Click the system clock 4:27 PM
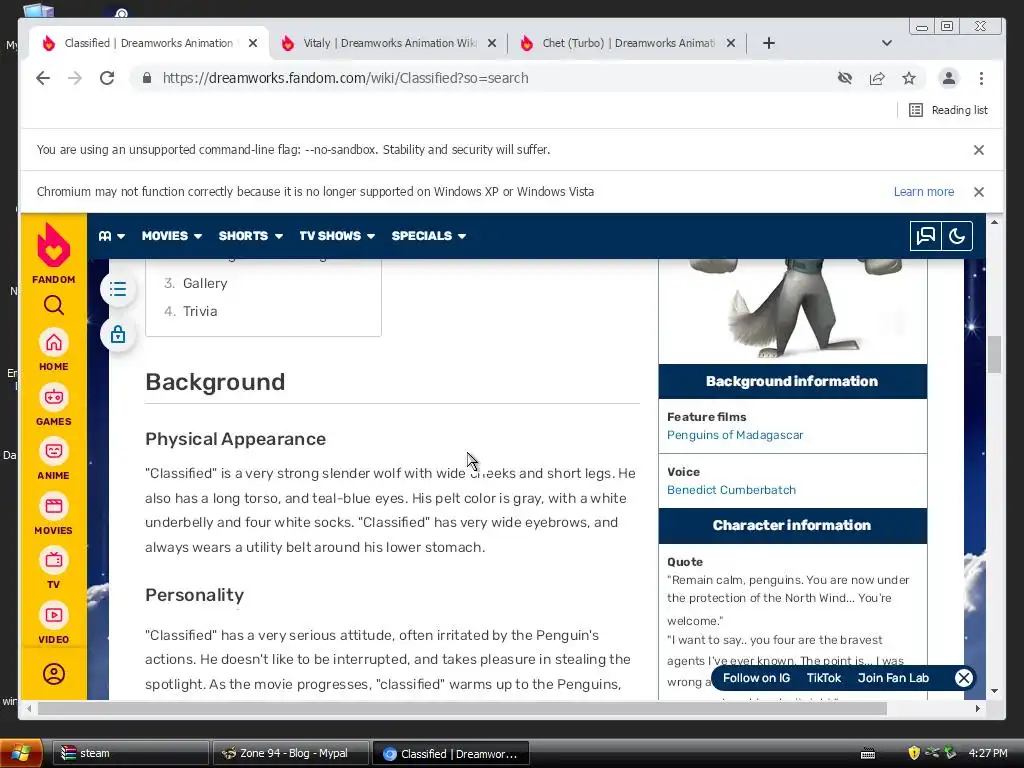 pos(987,753)
